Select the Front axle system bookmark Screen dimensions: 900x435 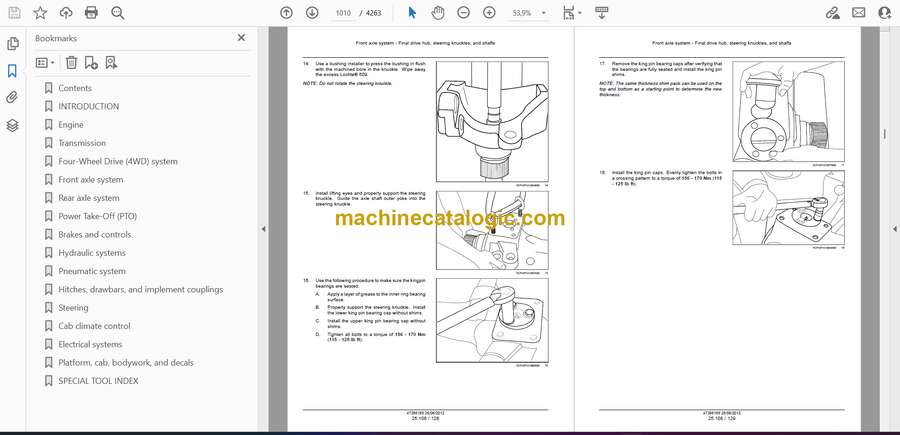(91, 180)
